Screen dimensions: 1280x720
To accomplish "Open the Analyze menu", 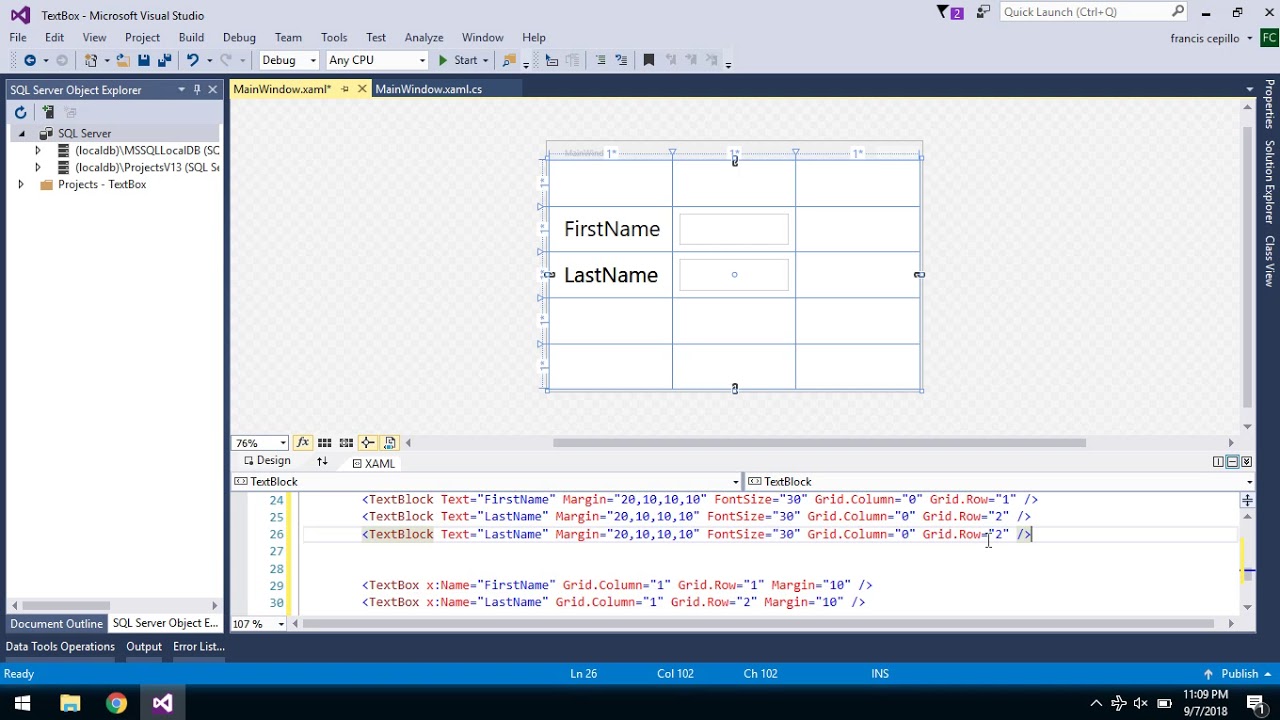I will [x=424, y=37].
